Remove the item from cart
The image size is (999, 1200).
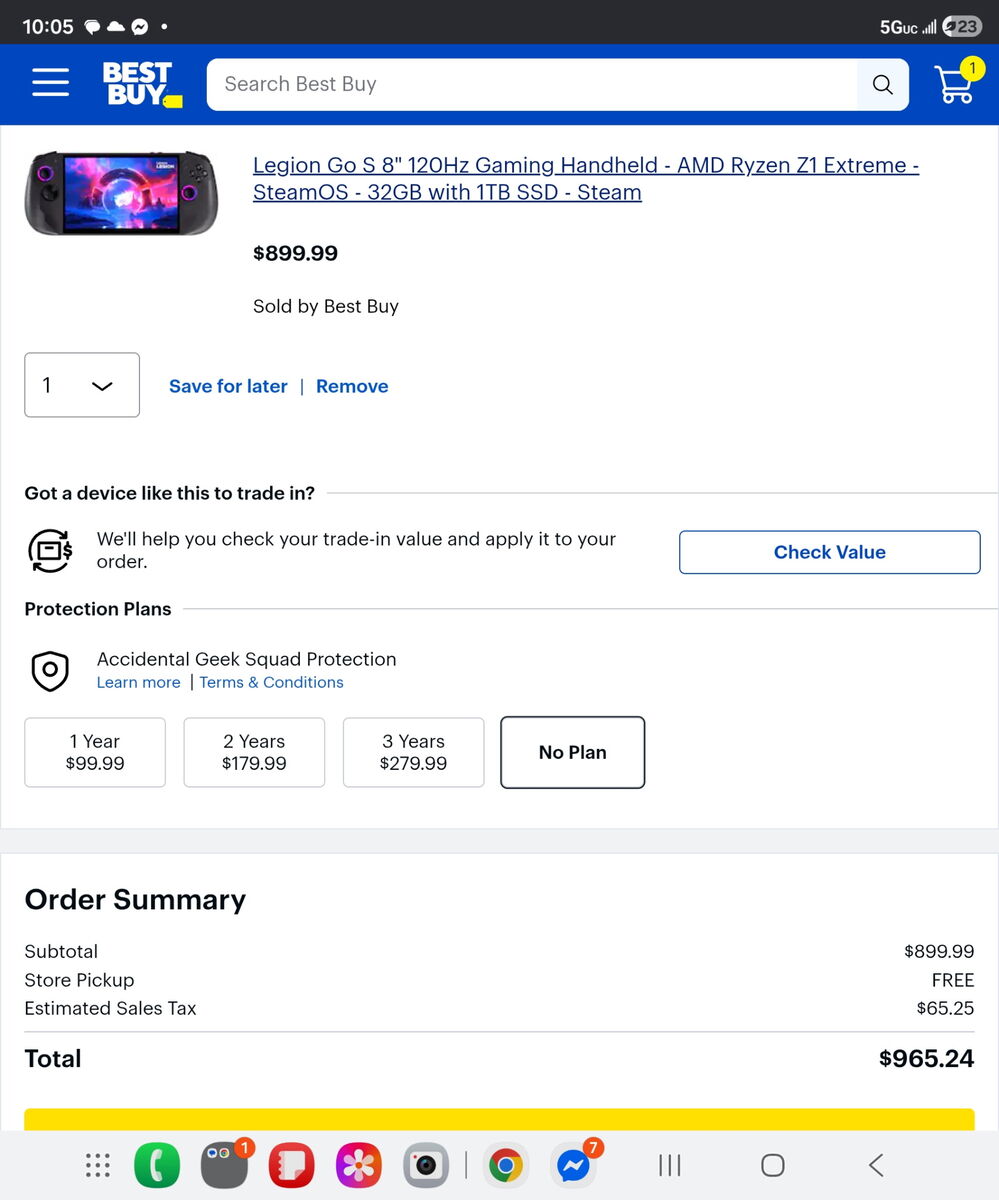click(352, 386)
